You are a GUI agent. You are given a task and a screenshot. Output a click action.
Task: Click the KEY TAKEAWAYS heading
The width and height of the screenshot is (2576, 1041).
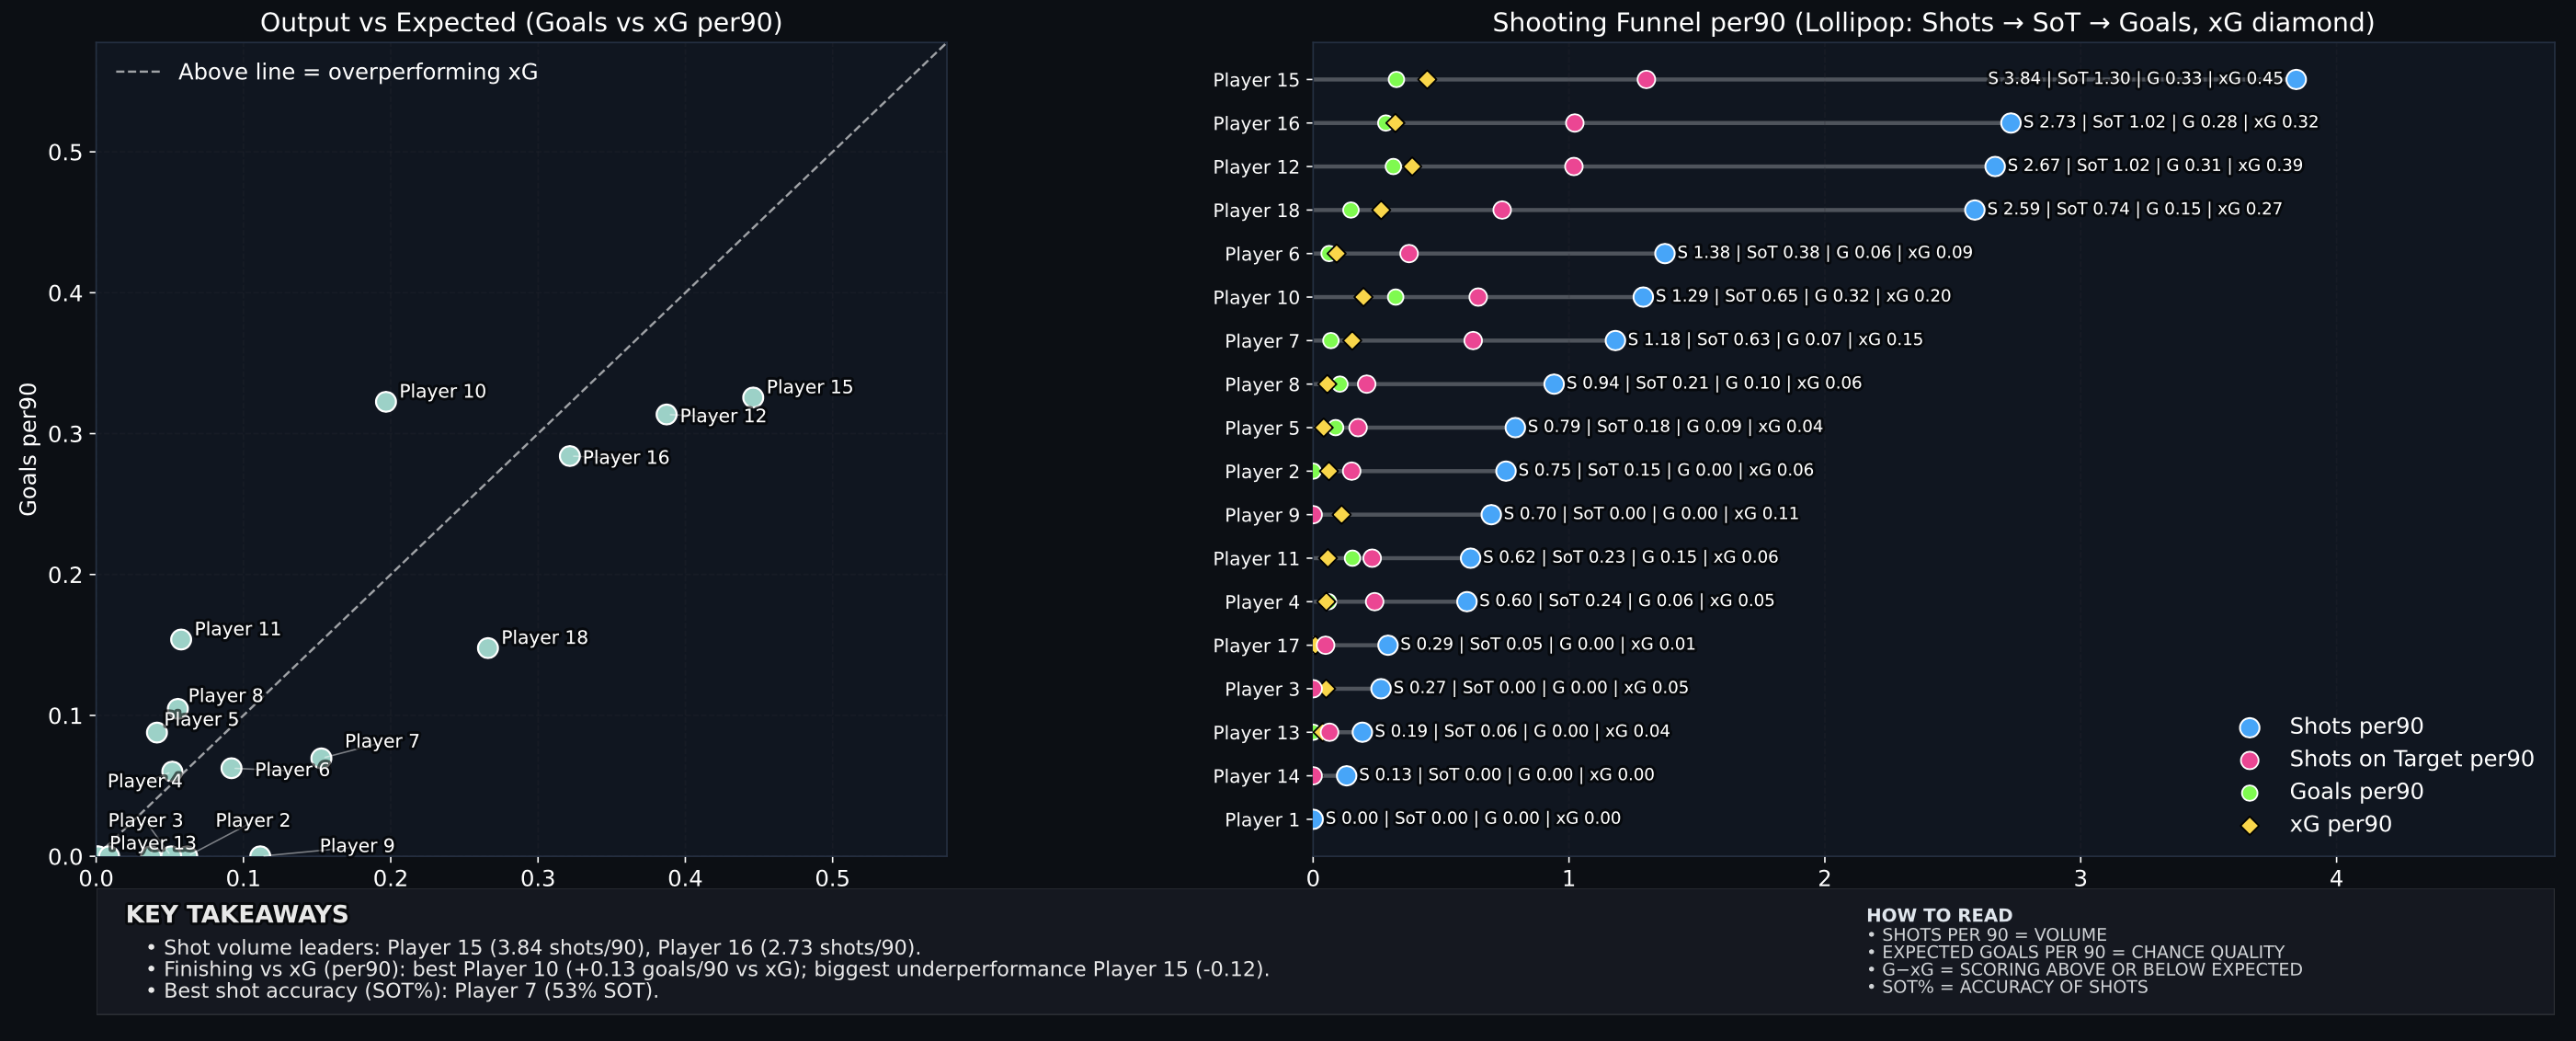(x=237, y=915)
